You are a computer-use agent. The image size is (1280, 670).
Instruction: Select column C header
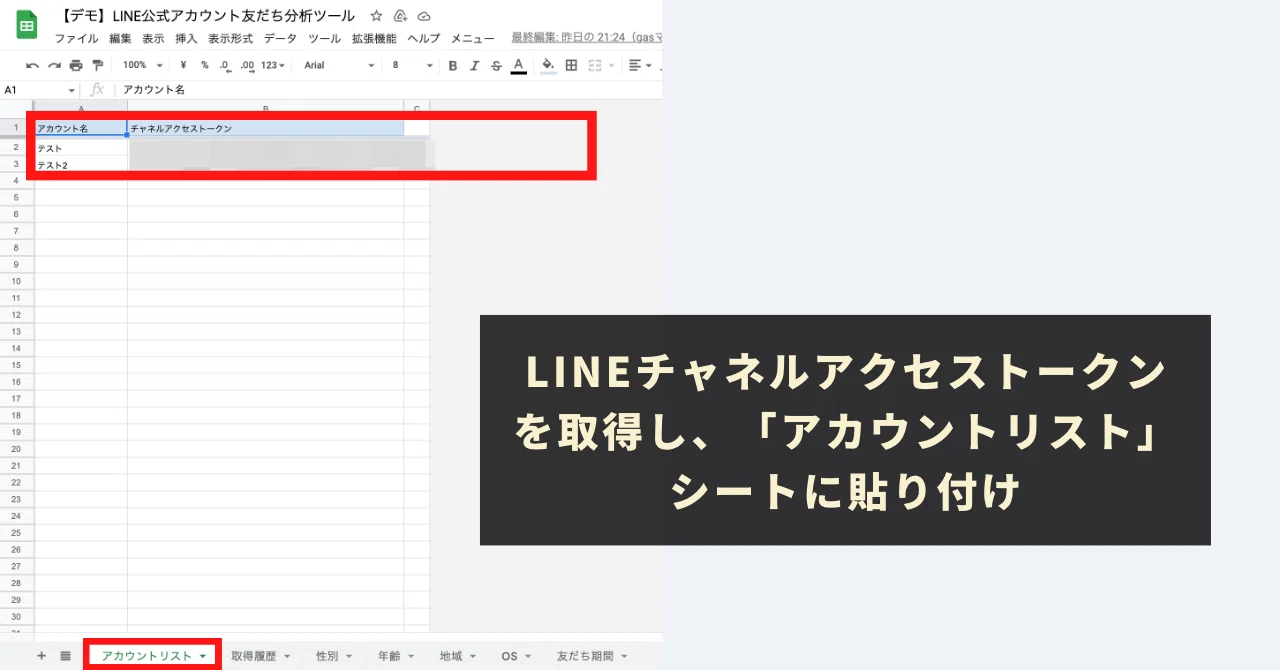(x=417, y=108)
